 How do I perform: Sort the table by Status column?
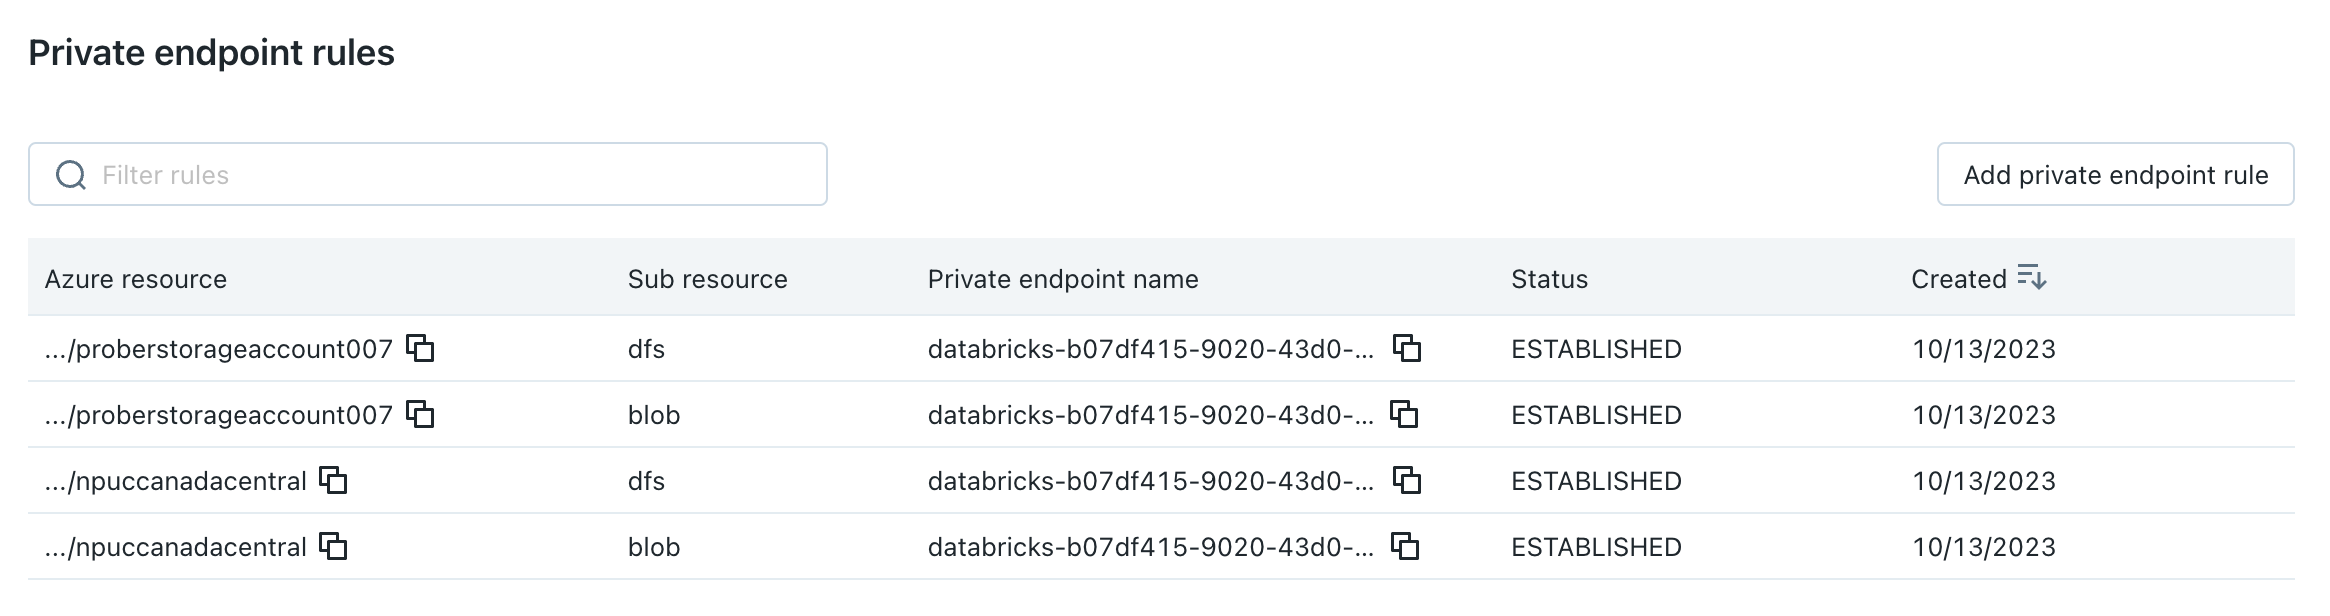[x=1548, y=279]
